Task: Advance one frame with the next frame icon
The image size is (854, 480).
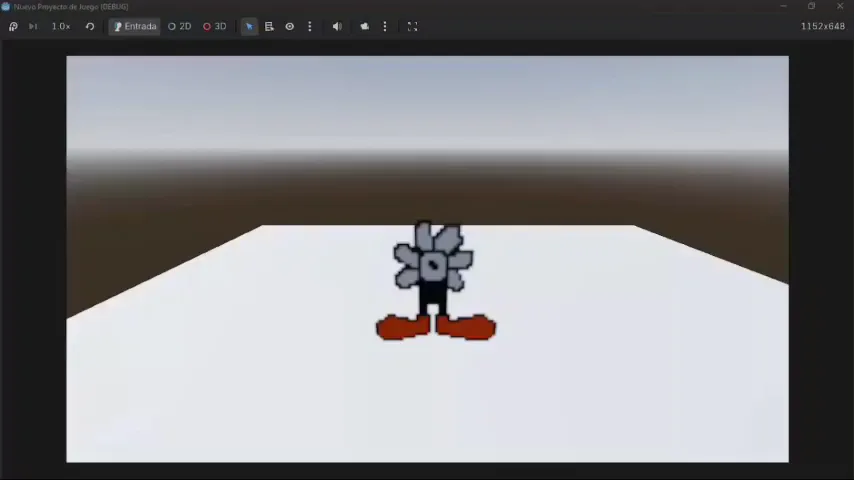Action: pyautogui.click(x=33, y=26)
